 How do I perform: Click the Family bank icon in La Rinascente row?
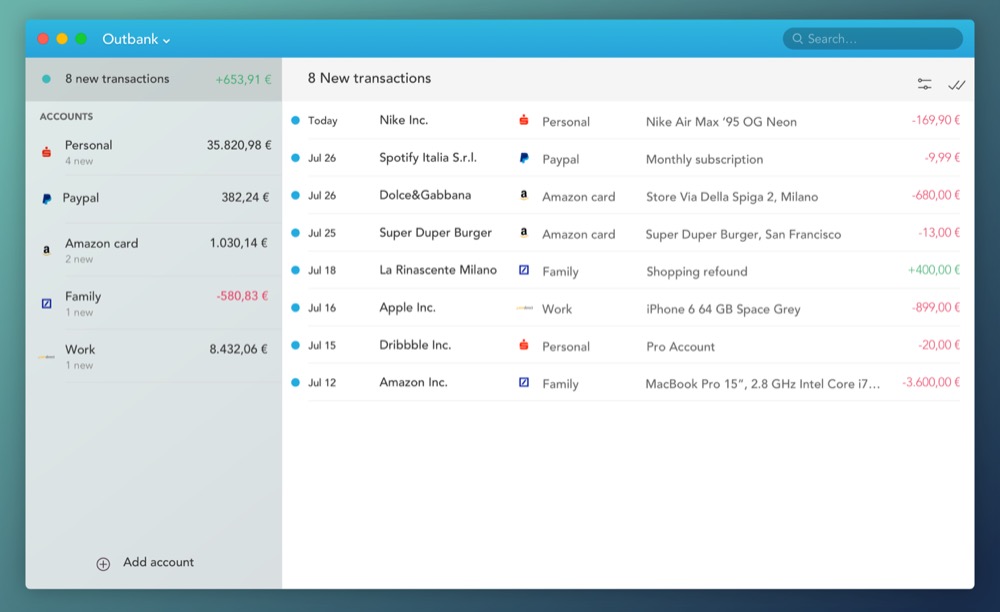tap(524, 270)
